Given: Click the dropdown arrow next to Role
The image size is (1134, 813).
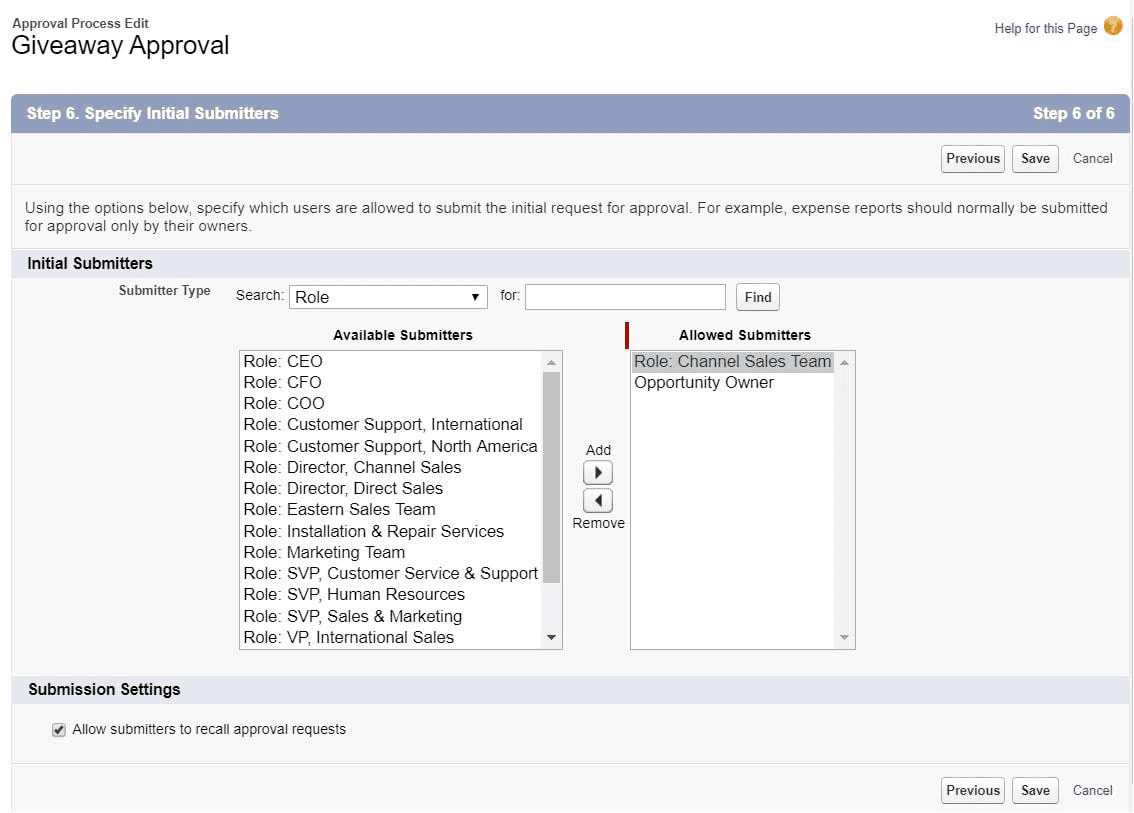Looking at the screenshot, I should click(474, 296).
